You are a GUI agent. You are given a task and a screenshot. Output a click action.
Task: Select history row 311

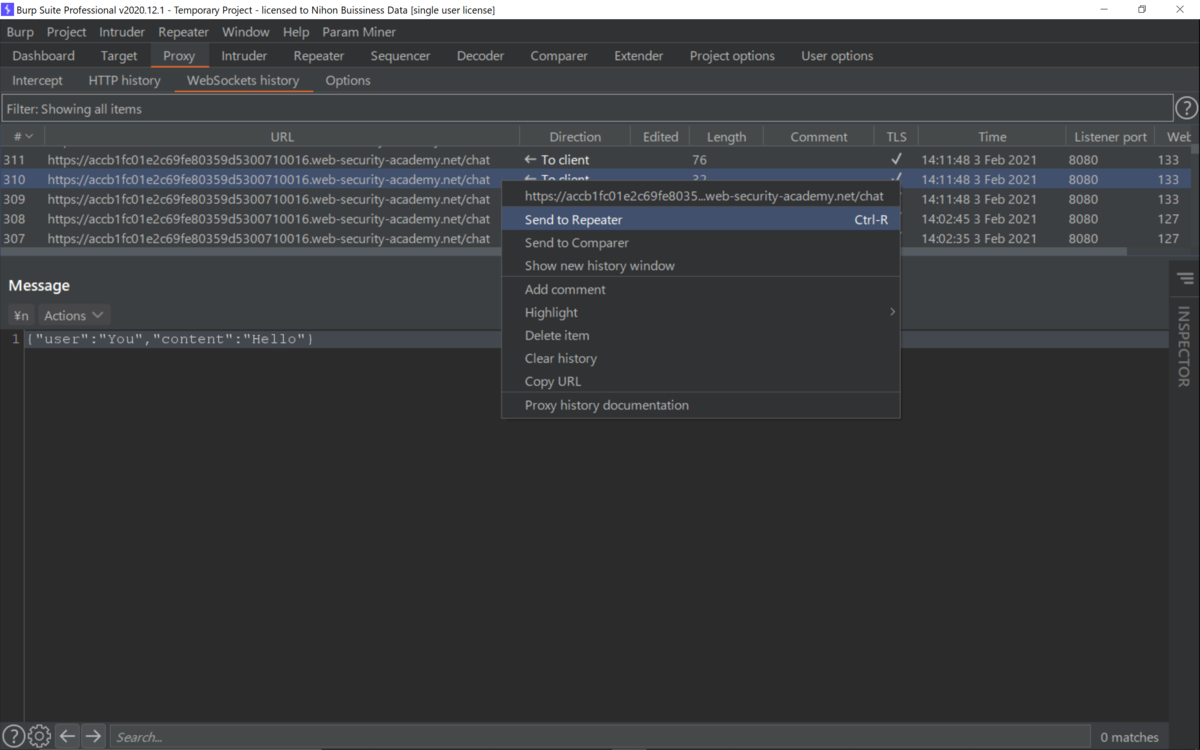click(x=596, y=160)
